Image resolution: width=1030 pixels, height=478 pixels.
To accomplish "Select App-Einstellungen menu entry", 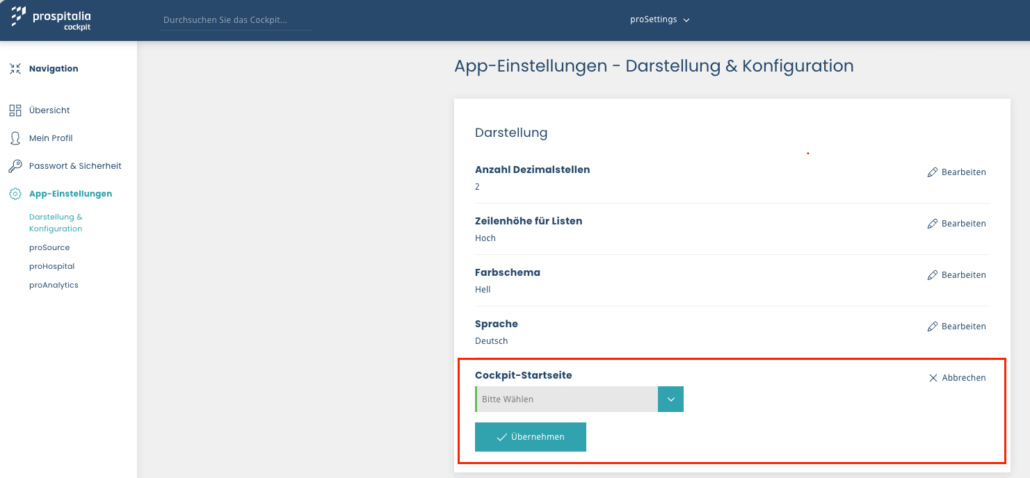I will (x=70, y=194).
